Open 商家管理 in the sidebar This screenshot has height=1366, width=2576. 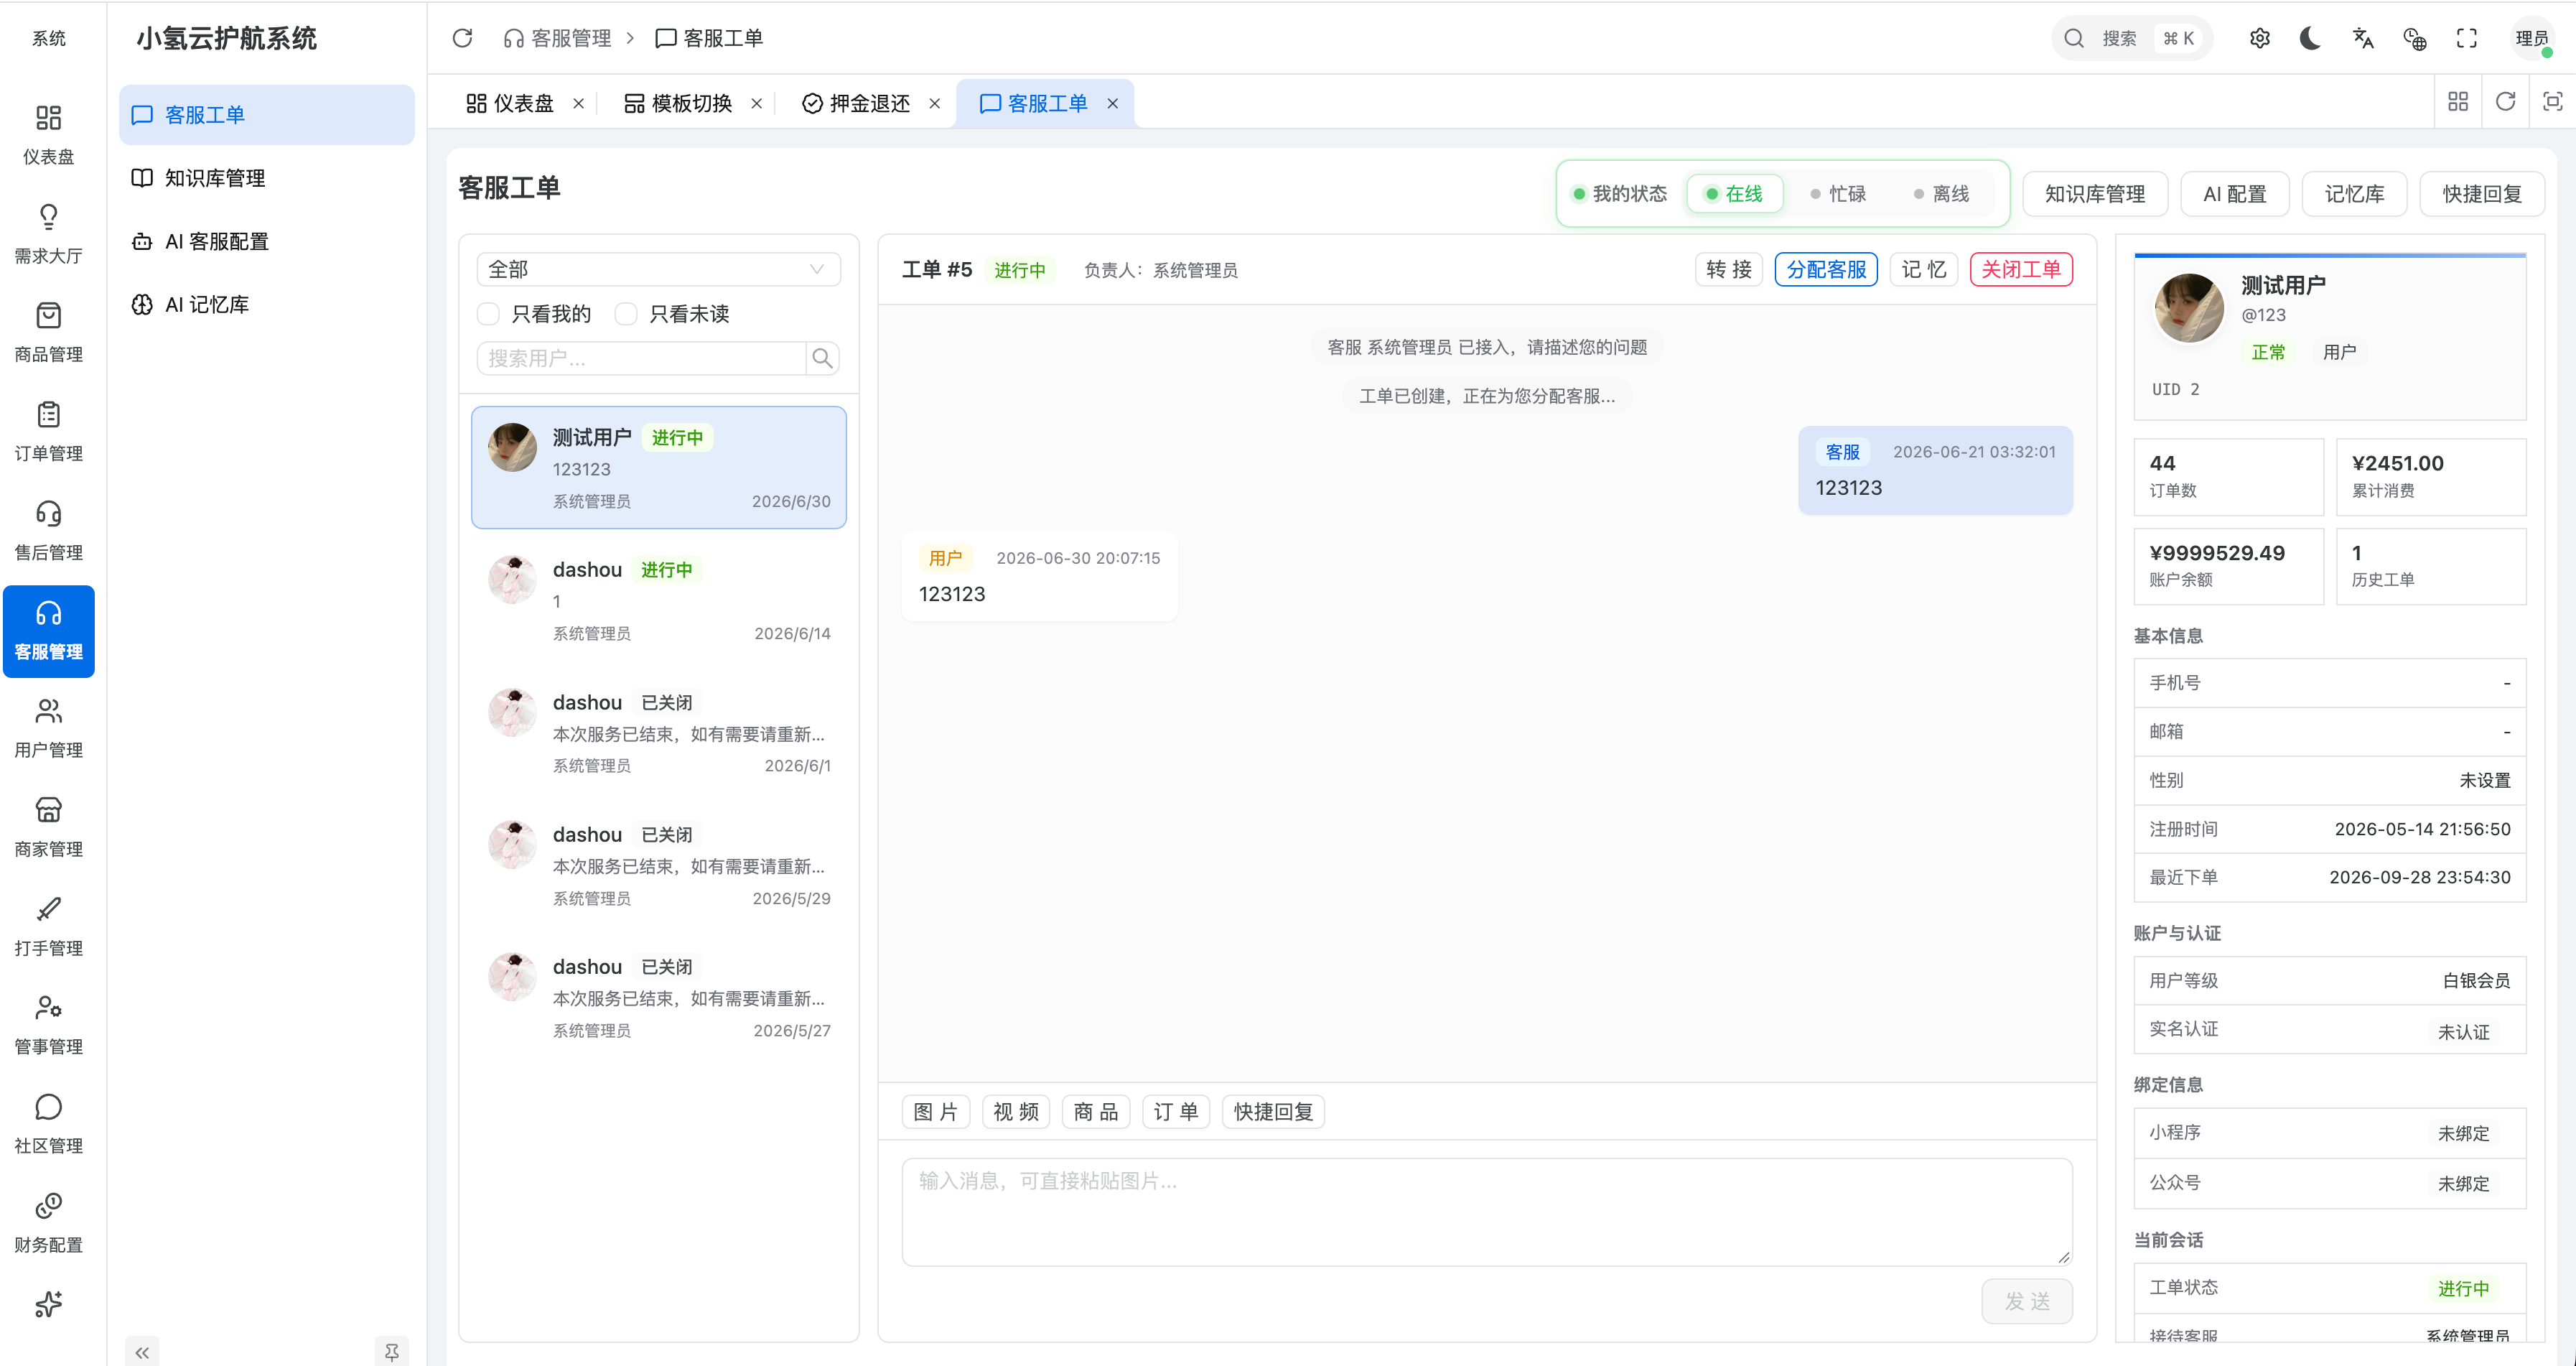point(48,827)
